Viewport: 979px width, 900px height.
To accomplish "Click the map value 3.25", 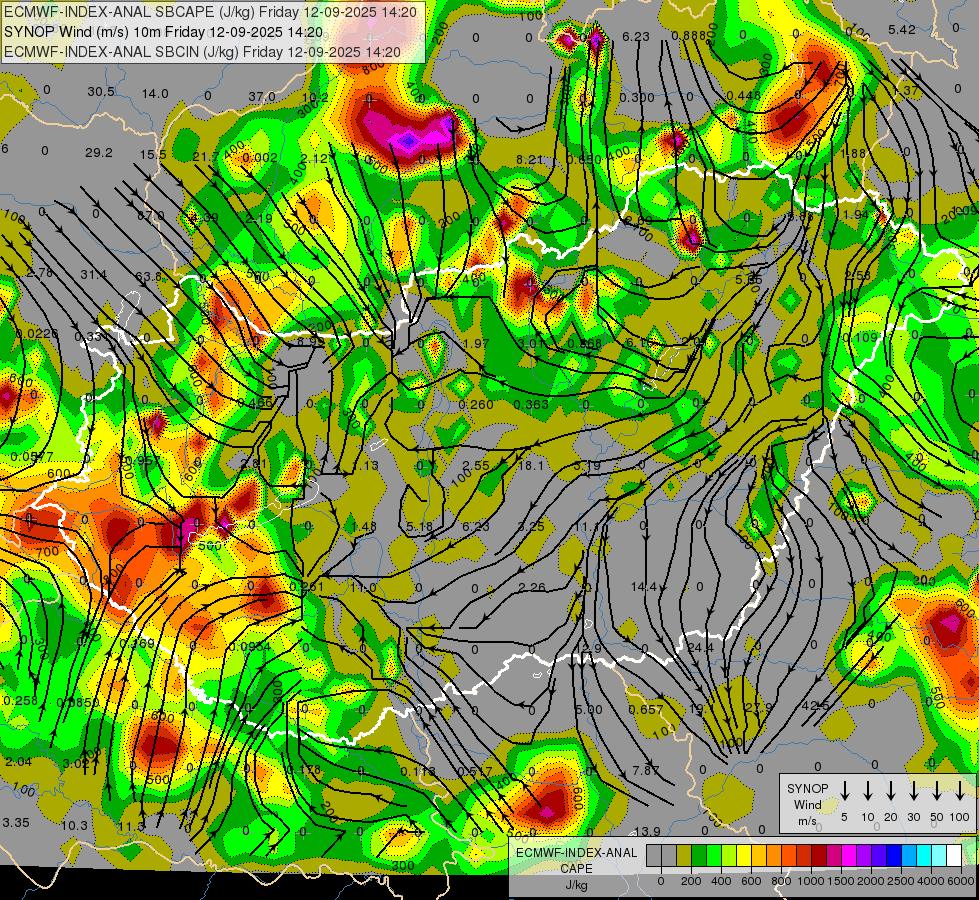I will [531, 527].
